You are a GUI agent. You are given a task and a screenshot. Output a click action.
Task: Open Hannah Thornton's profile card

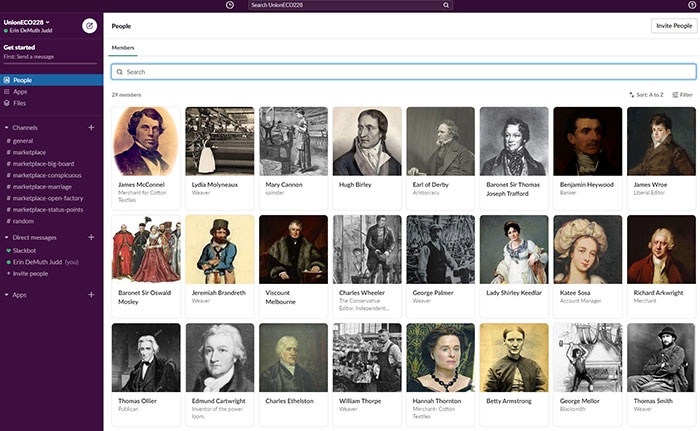click(x=441, y=374)
